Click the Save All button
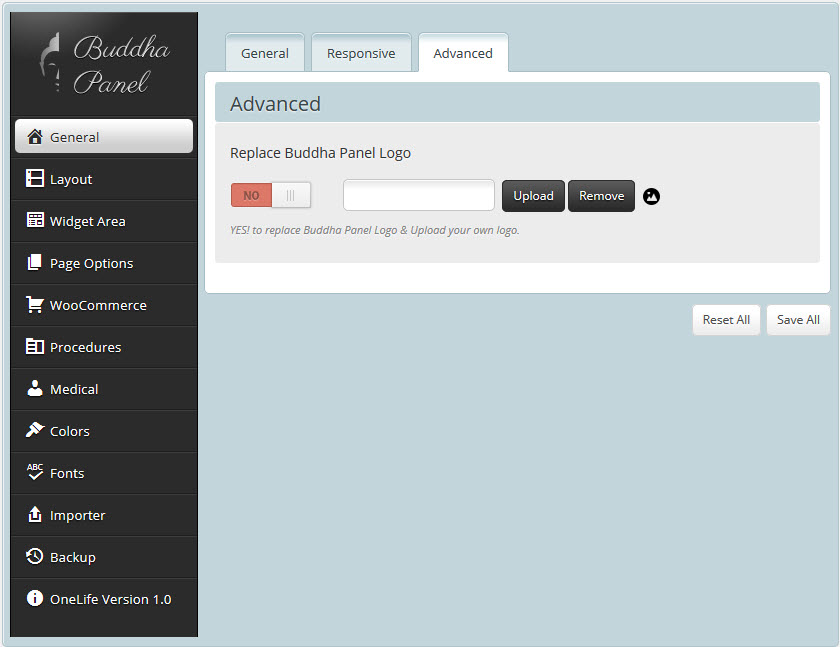840x647 pixels. click(798, 320)
